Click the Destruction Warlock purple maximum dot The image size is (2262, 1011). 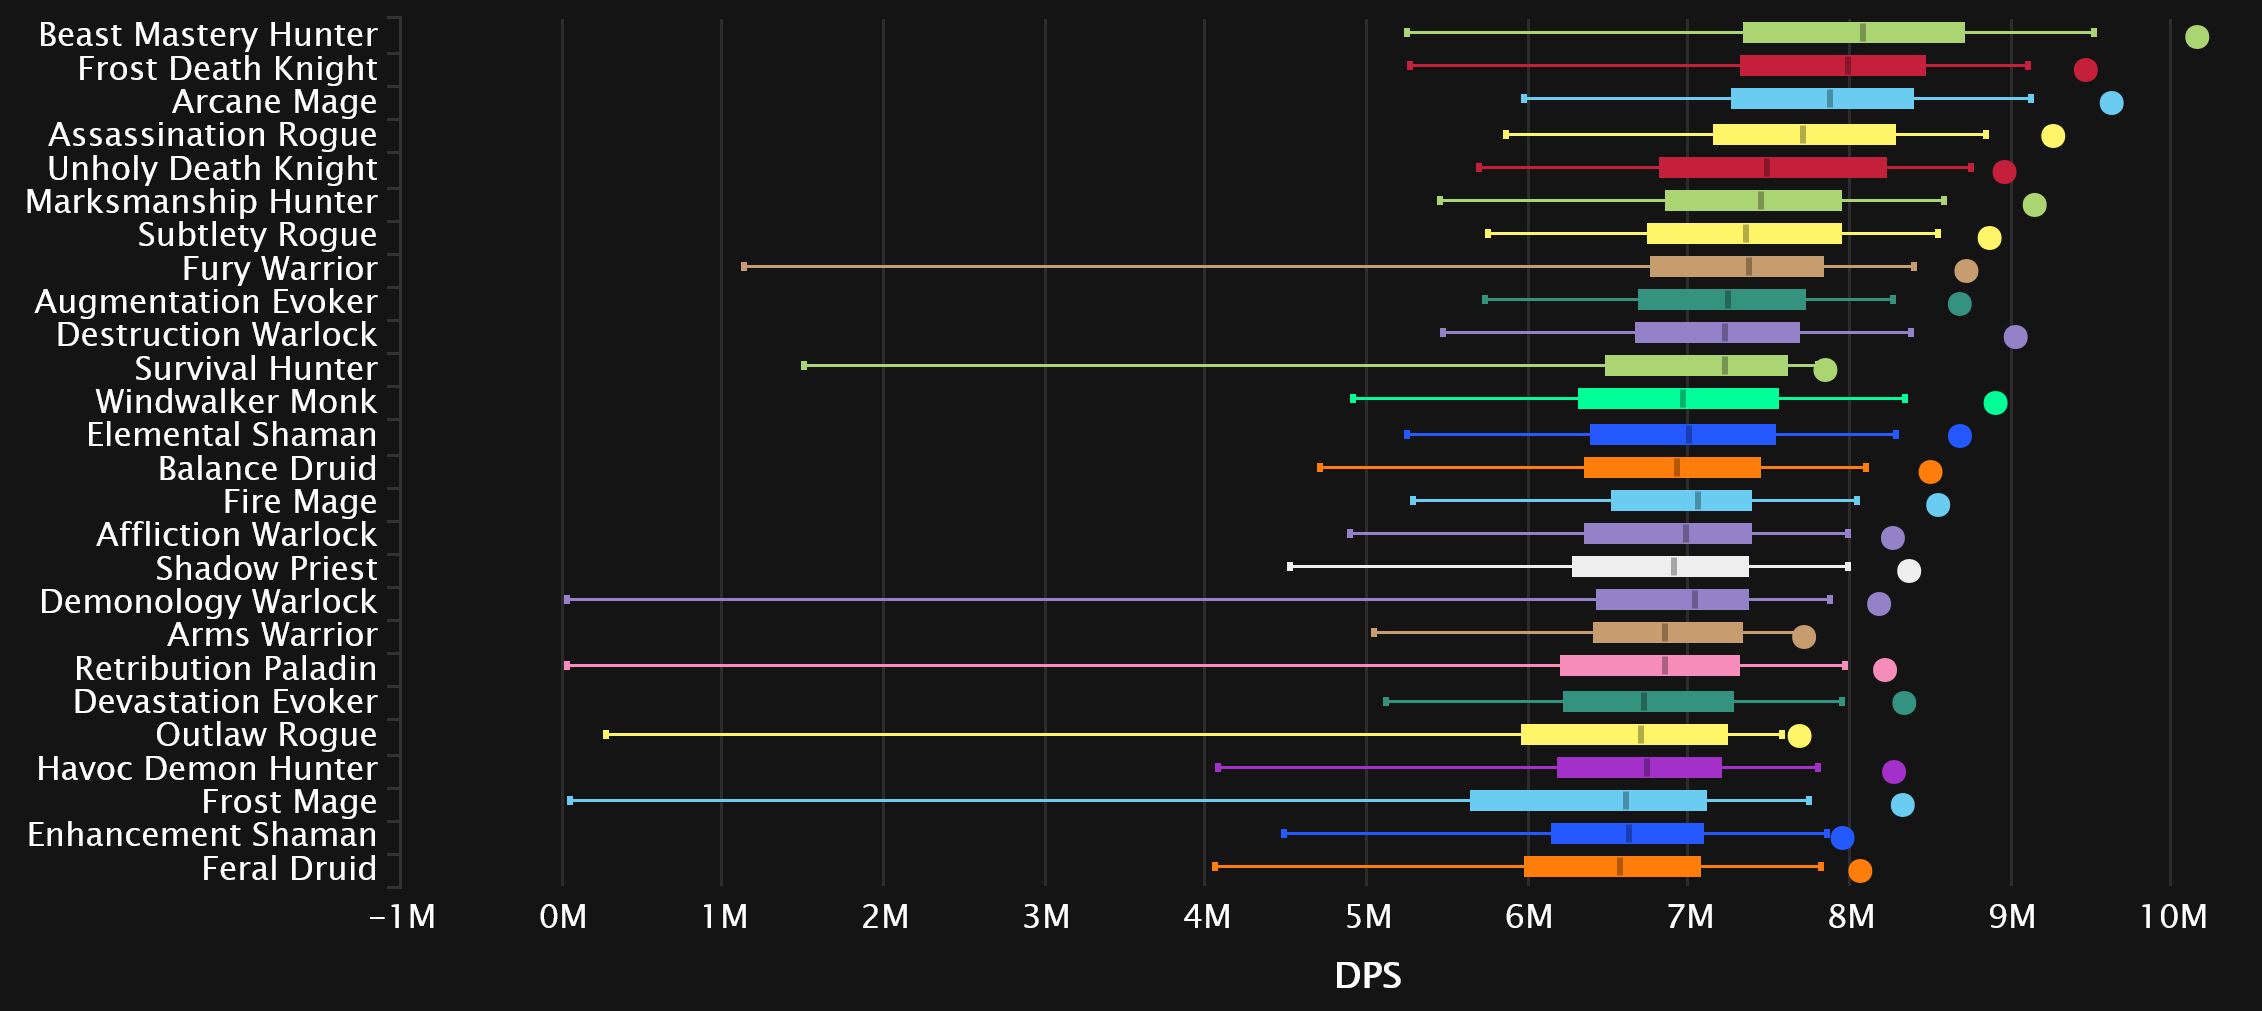coord(2015,337)
